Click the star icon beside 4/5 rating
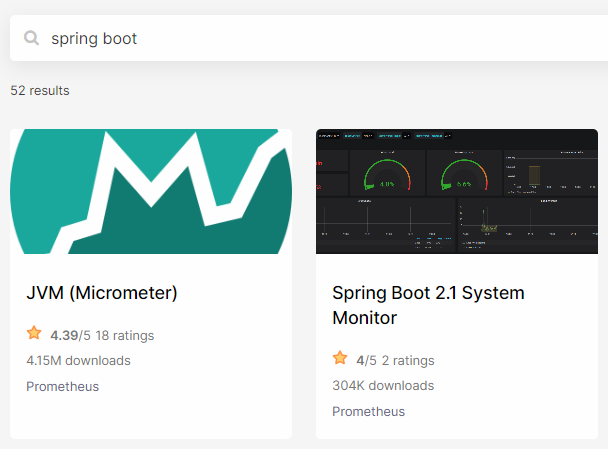The image size is (608, 449). coord(340,358)
